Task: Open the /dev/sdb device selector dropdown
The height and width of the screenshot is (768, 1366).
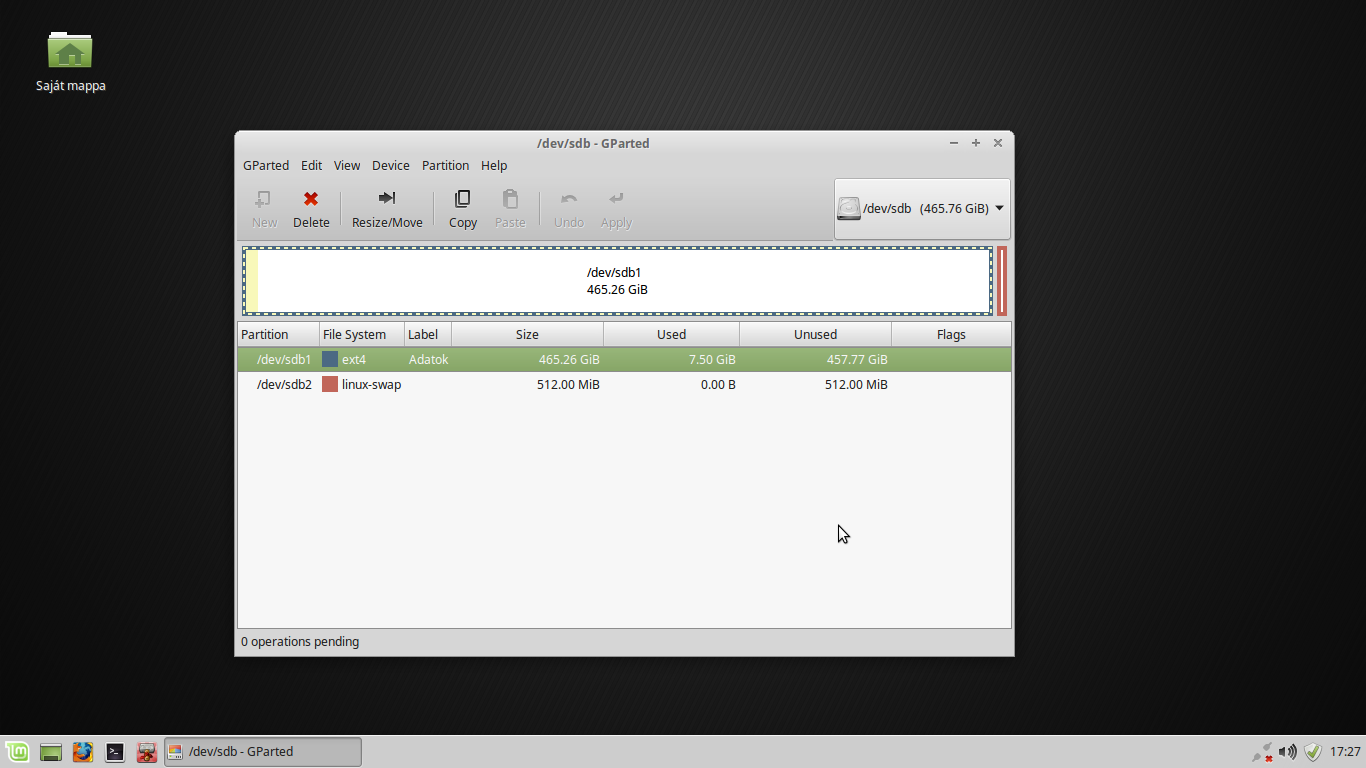Action: point(922,209)
